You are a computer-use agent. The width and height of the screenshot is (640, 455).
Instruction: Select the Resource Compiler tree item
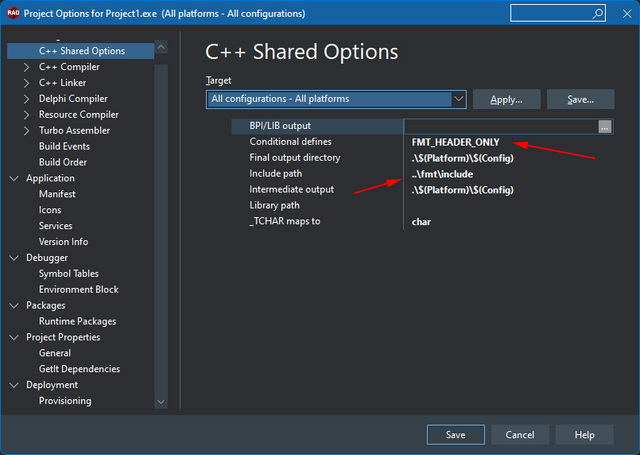(x=78, y=115)
